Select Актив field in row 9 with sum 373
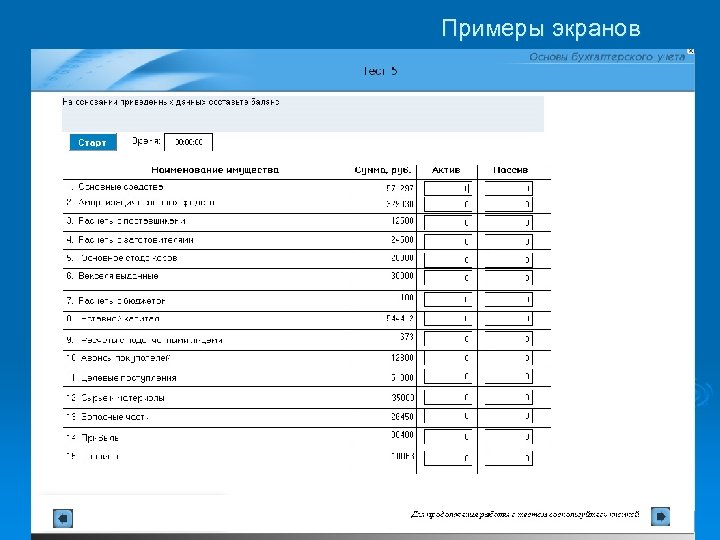Screen dimensions: 720x540 click(x=448, y=339)
